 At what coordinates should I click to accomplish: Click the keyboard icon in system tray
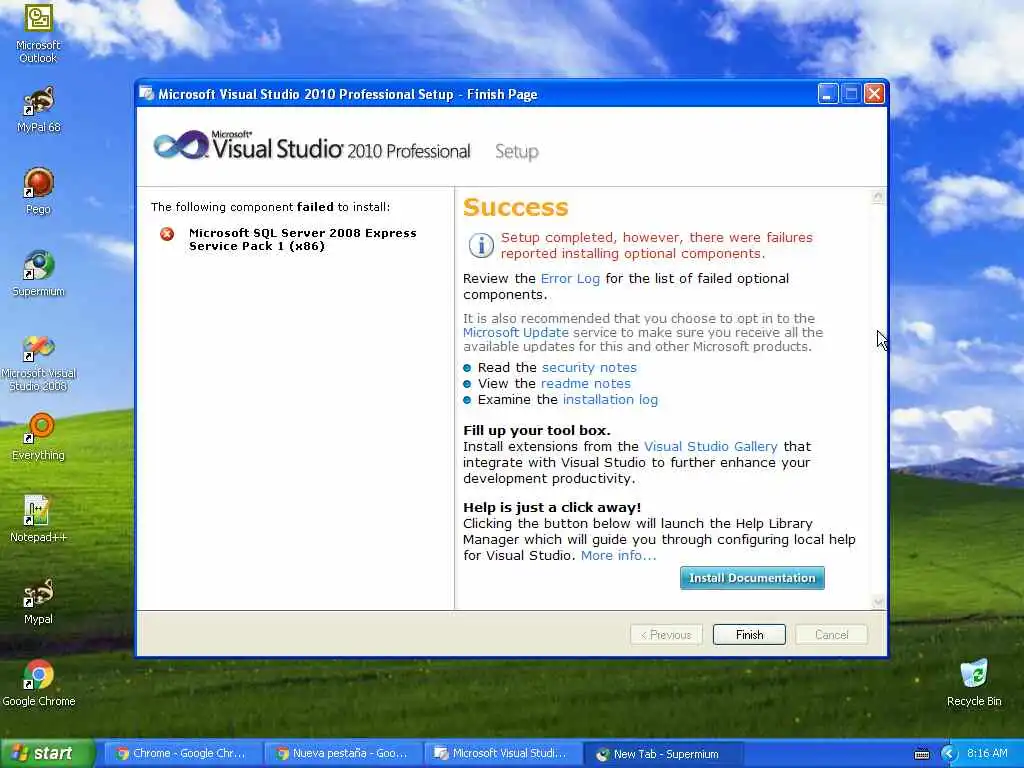tap(921, 754)
